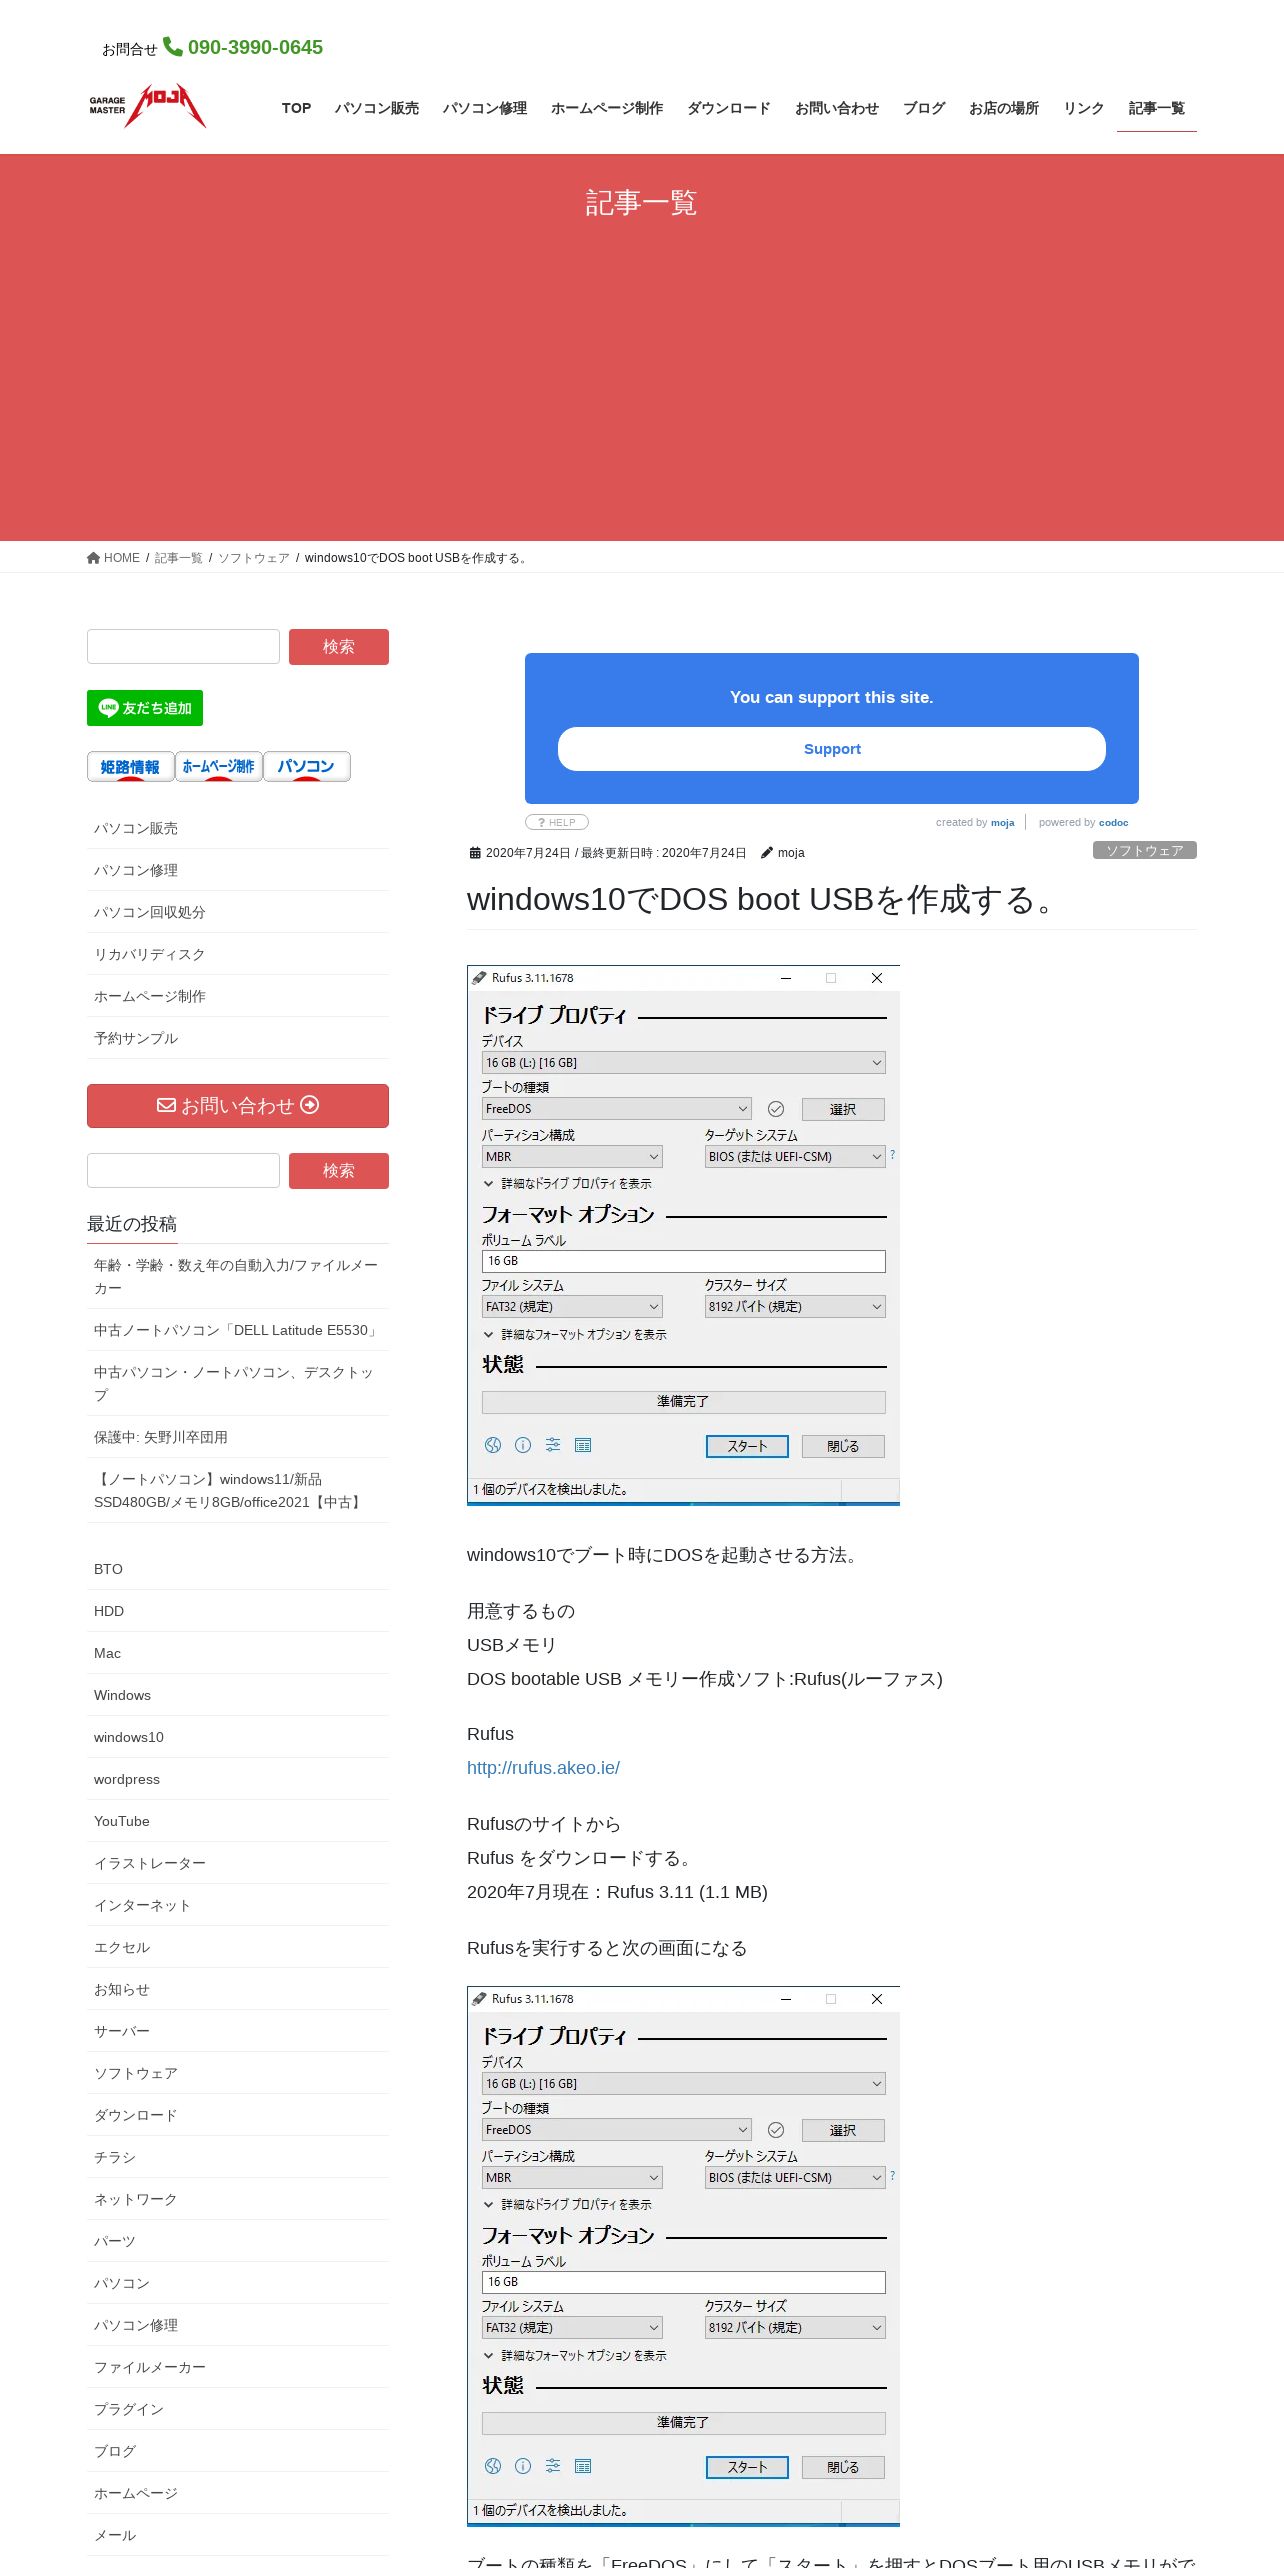Click the home icon in breadcrumb
Screen dimensions: 1284x2568
(x=93, y=558)
